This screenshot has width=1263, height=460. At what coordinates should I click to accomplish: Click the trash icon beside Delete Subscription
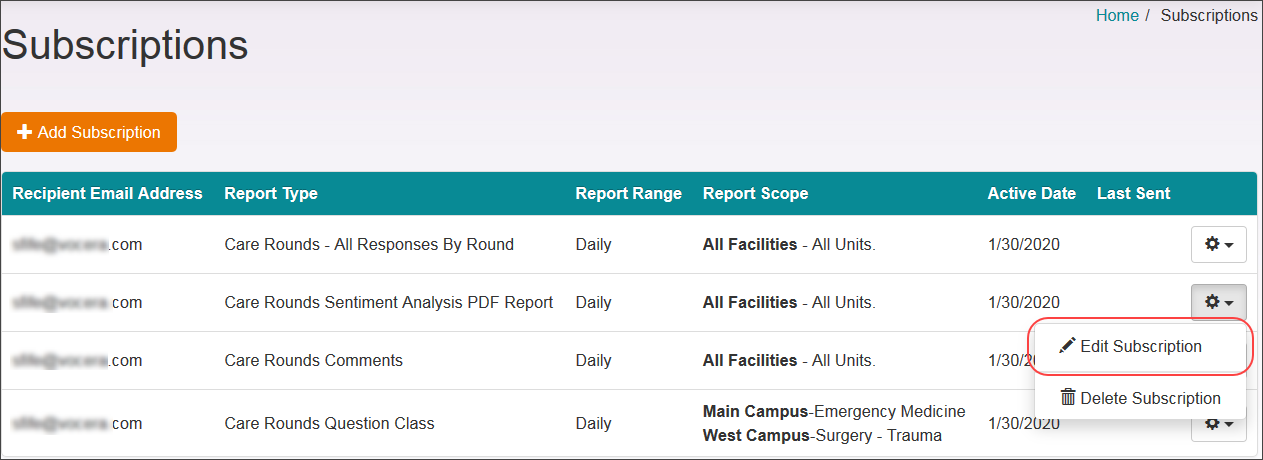pyautogui.click(x=1068, y=398)
